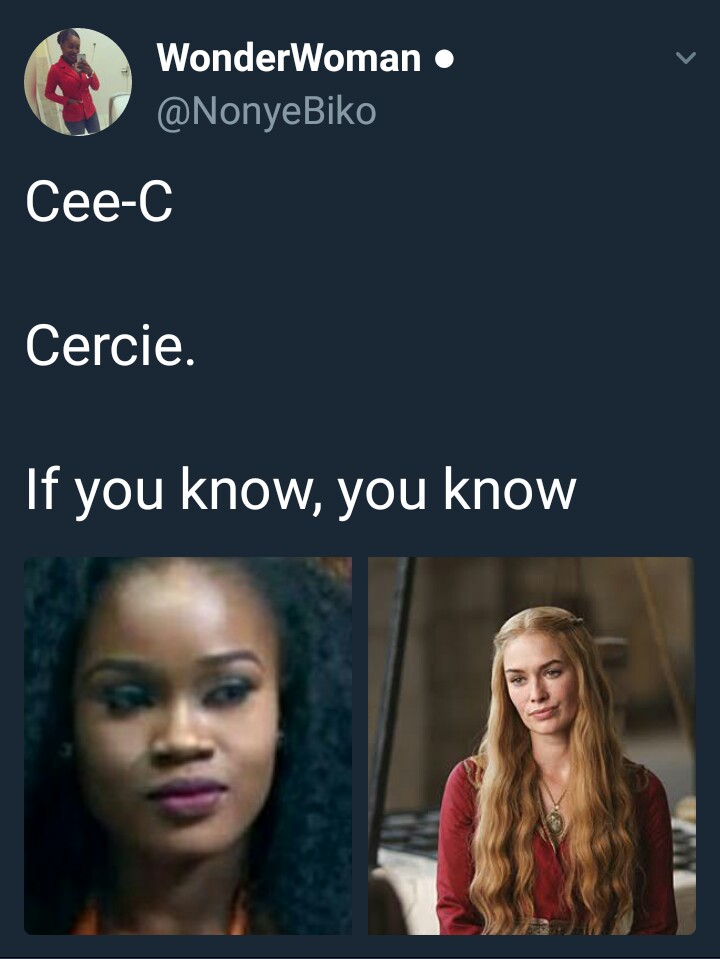Click the gold pendant in right photo

click(x=555, y=821)
